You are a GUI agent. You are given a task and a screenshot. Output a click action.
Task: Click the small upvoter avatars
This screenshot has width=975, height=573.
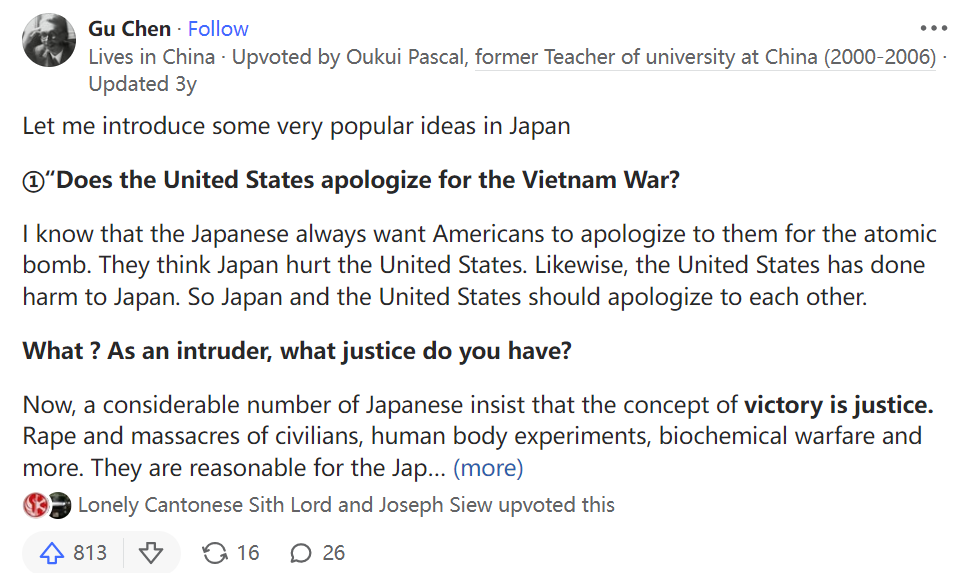pos(46,505)
